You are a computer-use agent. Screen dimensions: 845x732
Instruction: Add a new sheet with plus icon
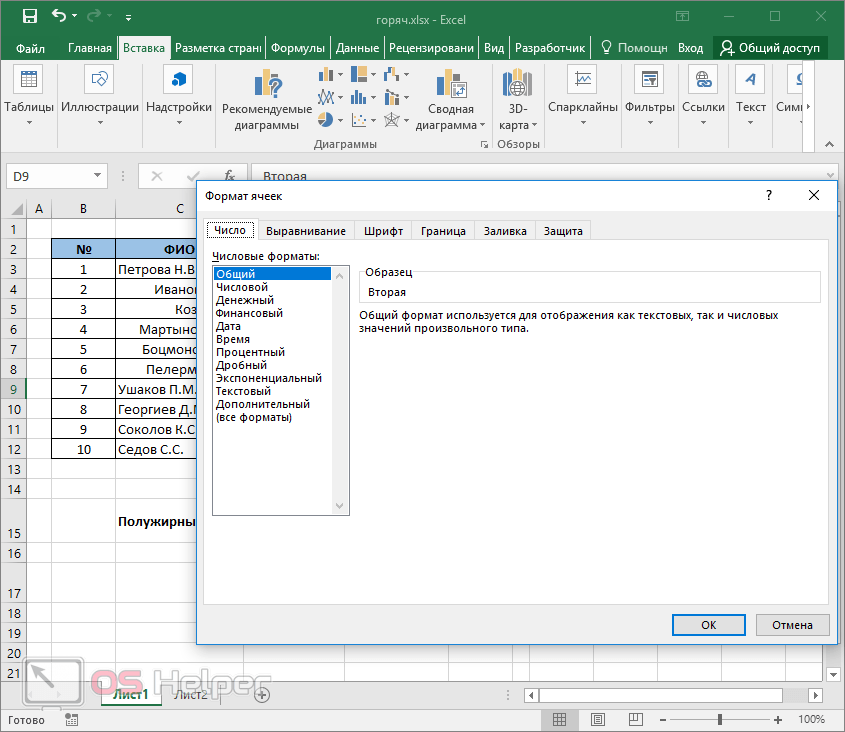[262, 694]
